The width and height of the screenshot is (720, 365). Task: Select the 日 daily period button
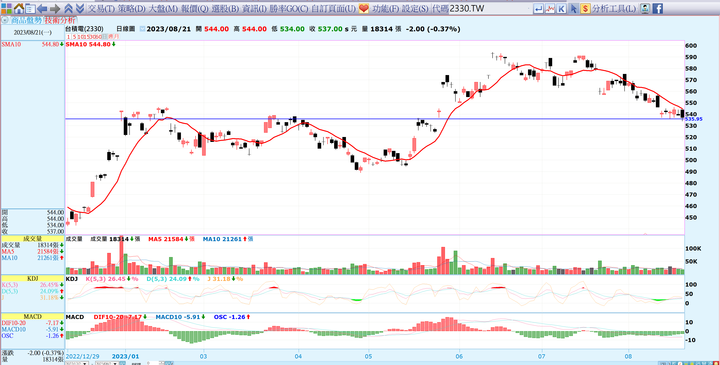click(x=105, y=37)
